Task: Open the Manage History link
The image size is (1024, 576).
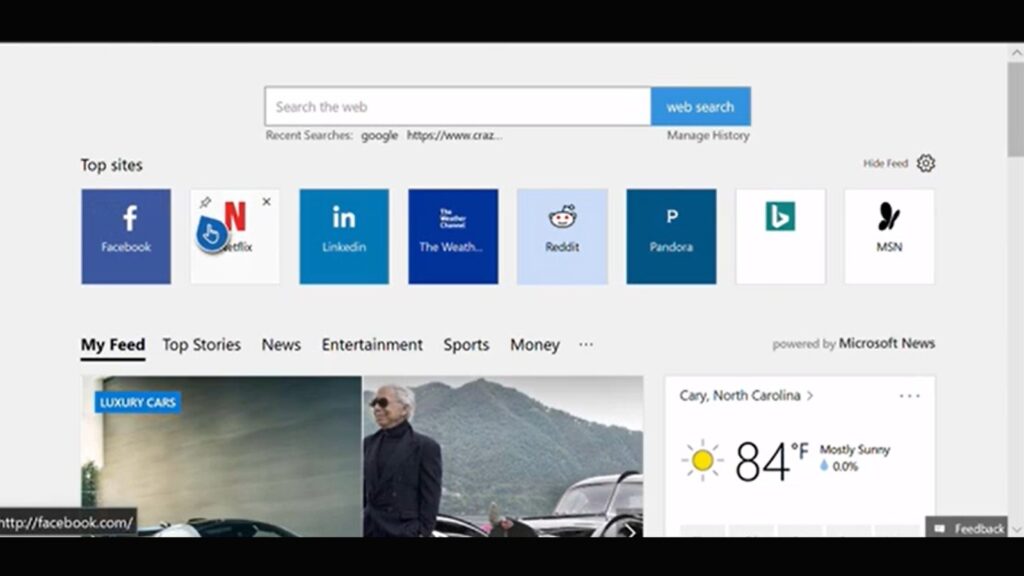Action: coord(708,136)
